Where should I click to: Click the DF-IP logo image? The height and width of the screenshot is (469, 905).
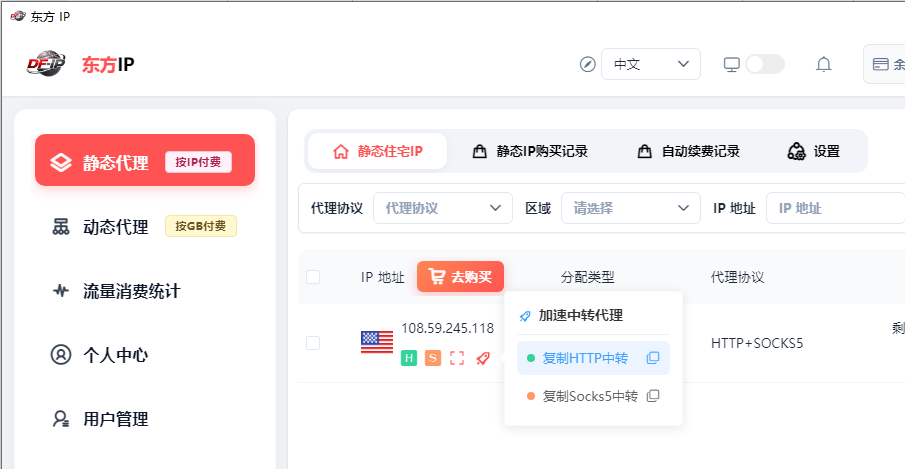(46, 63)
